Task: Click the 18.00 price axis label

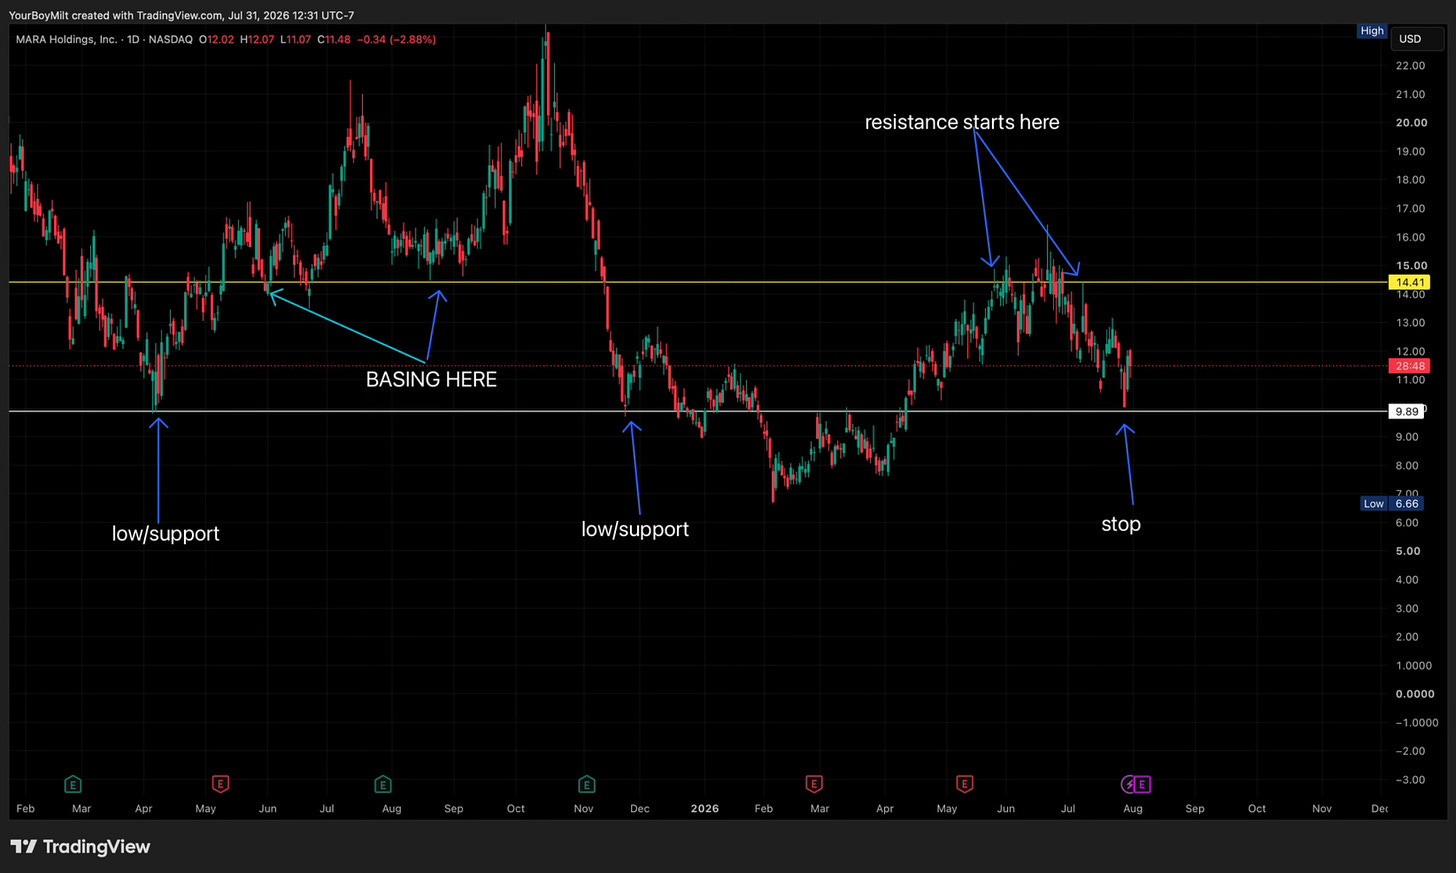Action: (1410, 180)
